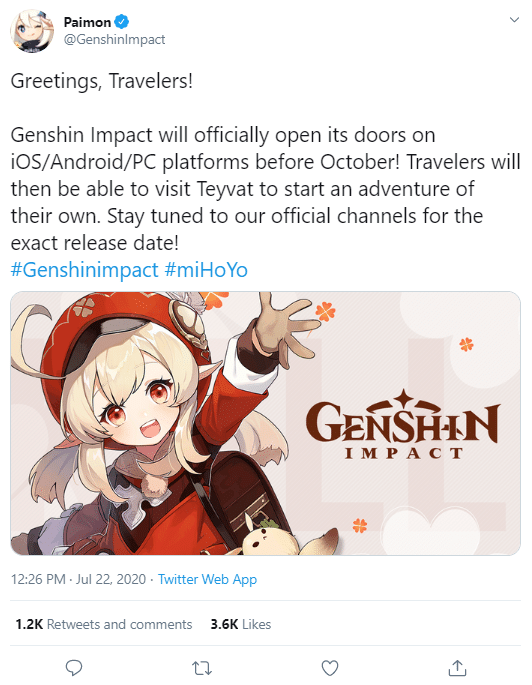
Task: View the 1.2K Retweets and comments
Action: 104,624
